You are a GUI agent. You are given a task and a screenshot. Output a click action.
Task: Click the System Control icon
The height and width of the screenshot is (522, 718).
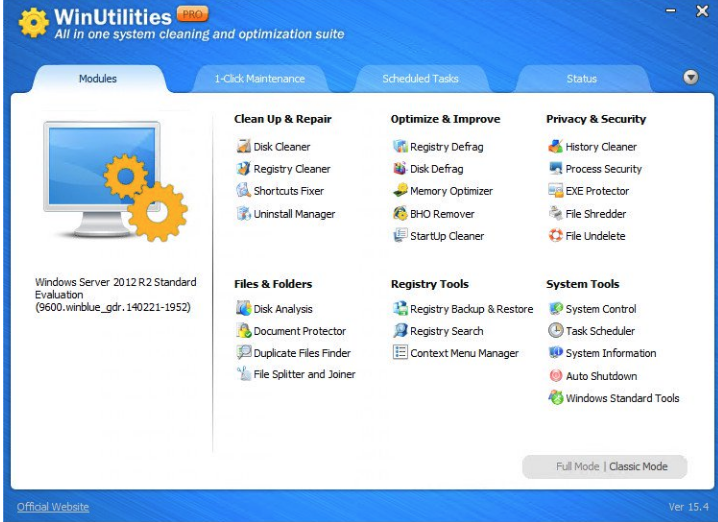click(x=555, y=309)
